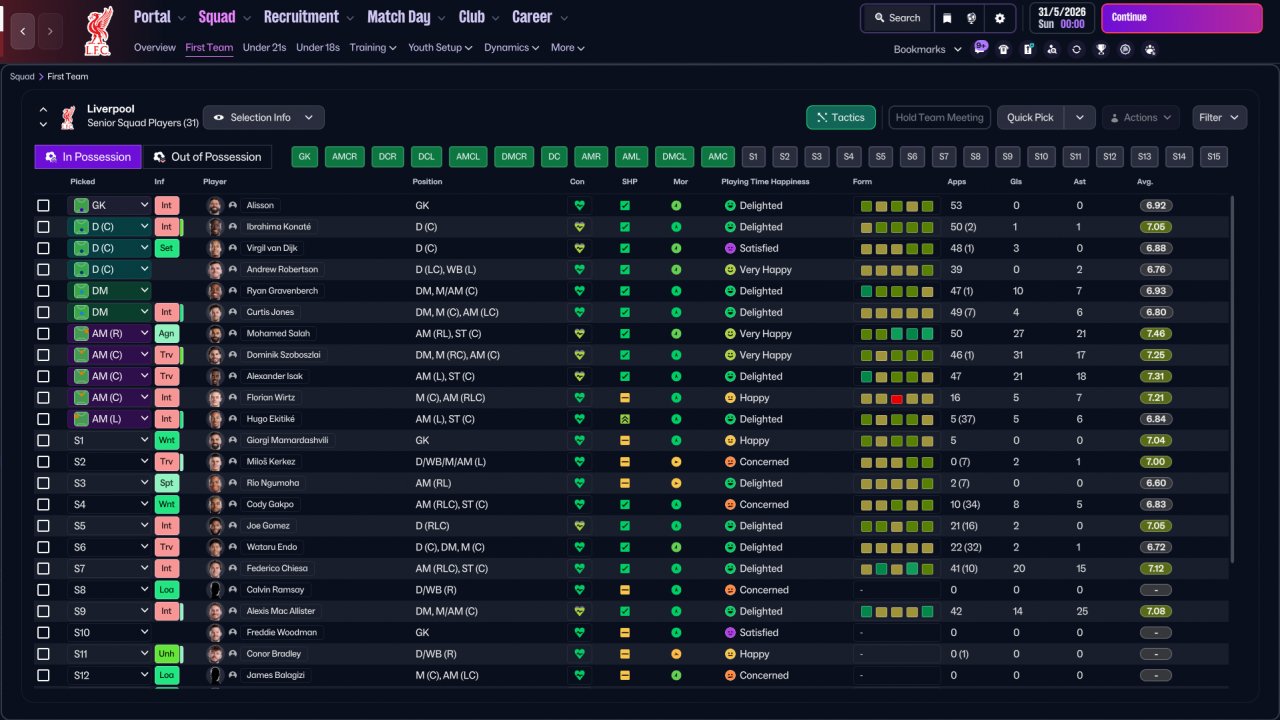Click Hugo Ekitiké's match sharpness icon
The height and width of the screenshot is (720, 1280).
625,419
